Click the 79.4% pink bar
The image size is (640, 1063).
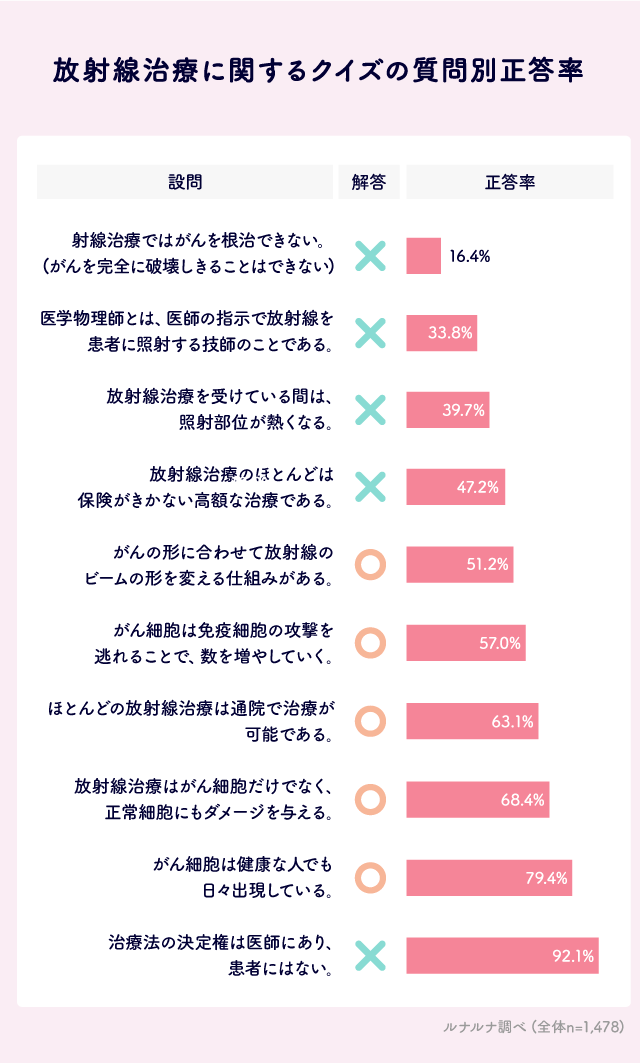(489, 878)
